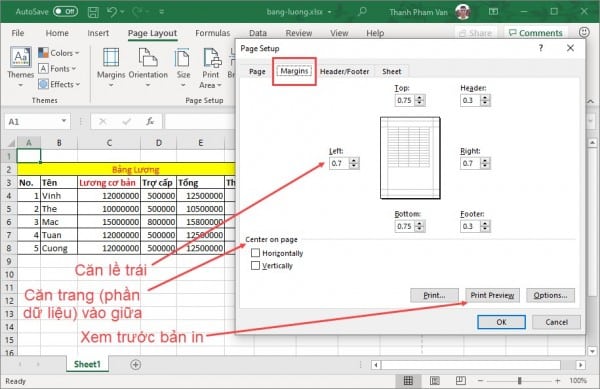
Task: Expand the Colors theme dropdown
Action: [x=77, y=53]
